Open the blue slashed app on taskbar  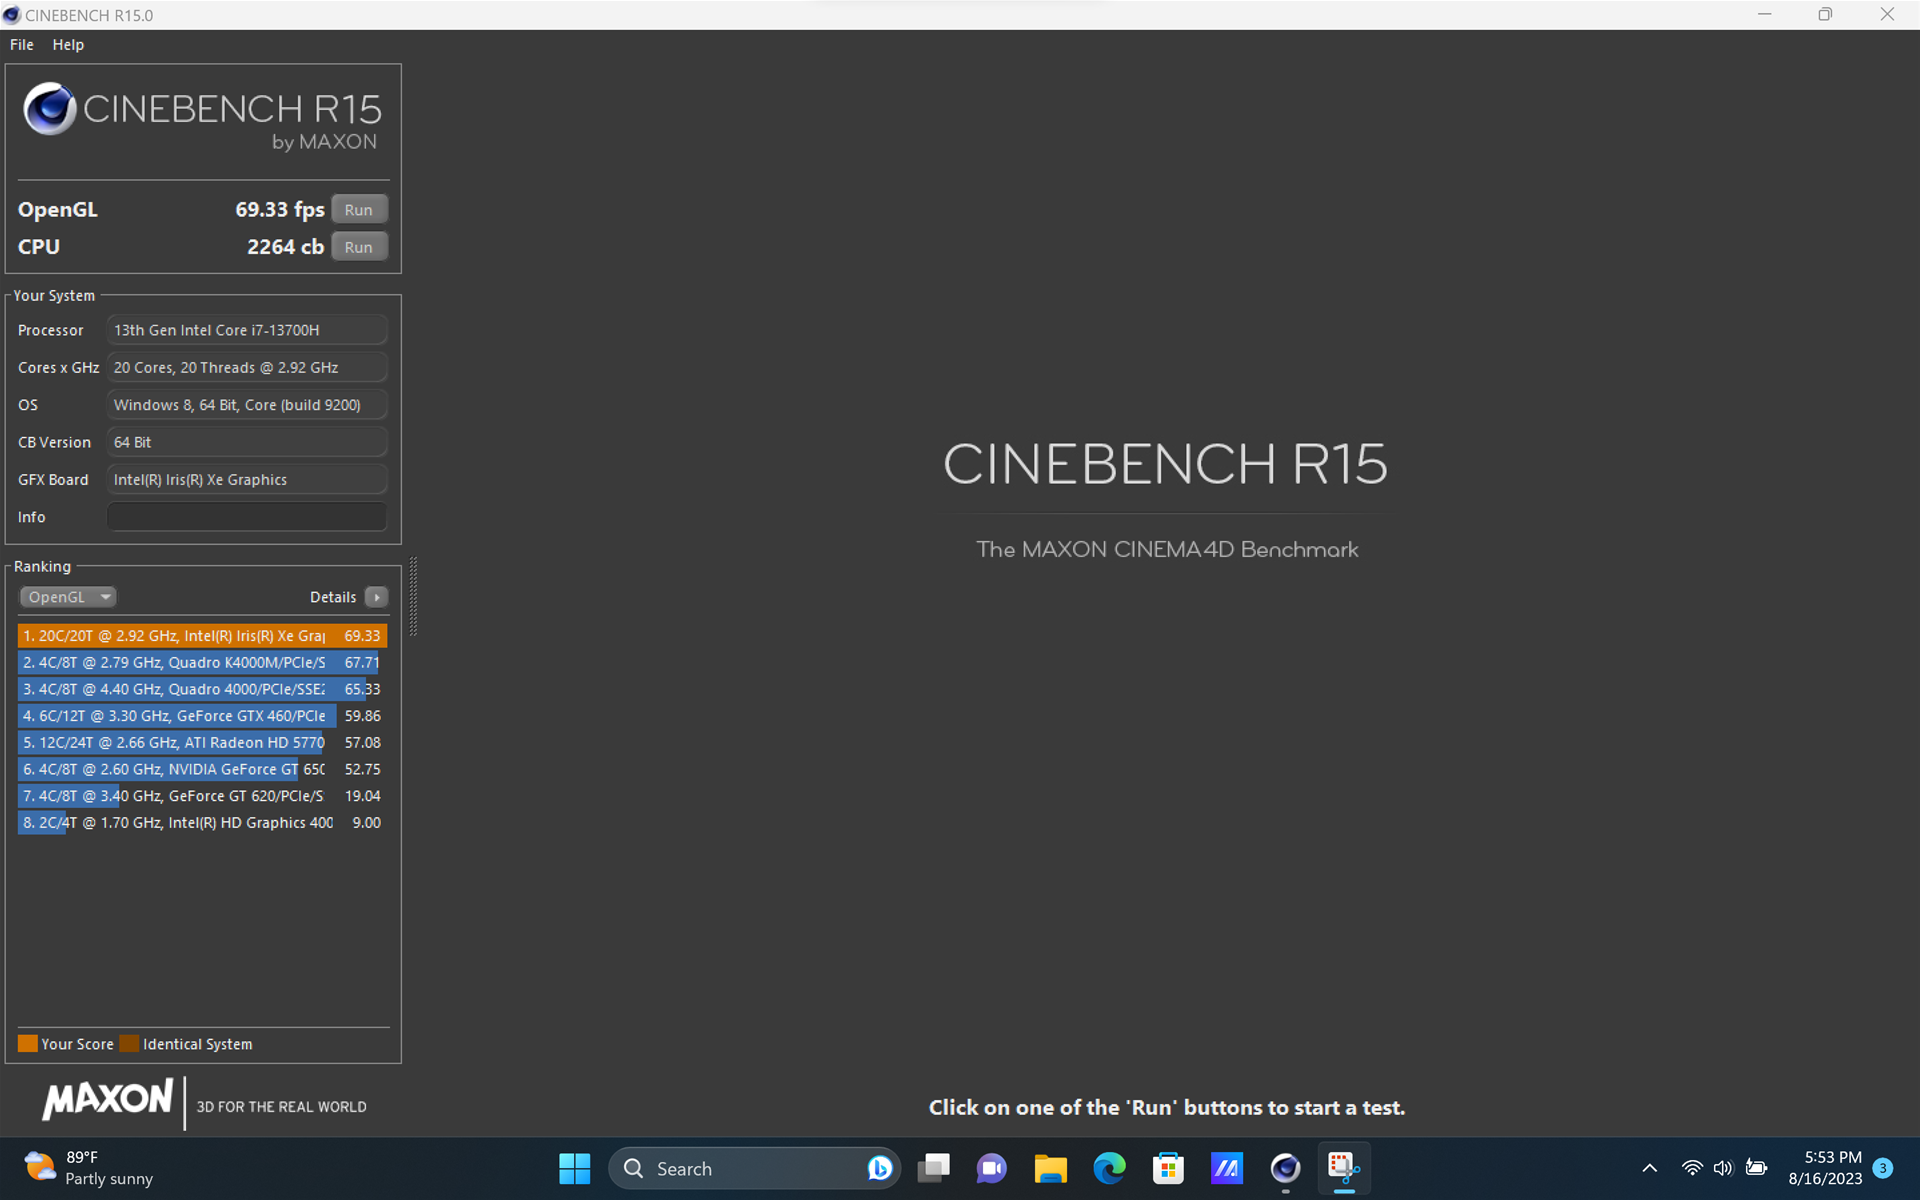(1227, 1168)
